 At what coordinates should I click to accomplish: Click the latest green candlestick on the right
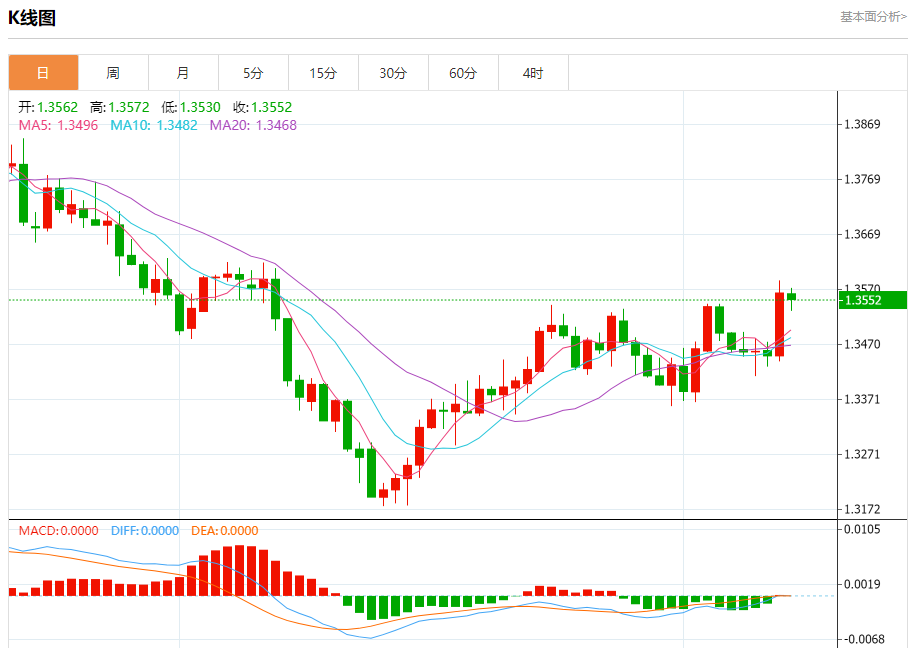(x=792, y=297)
